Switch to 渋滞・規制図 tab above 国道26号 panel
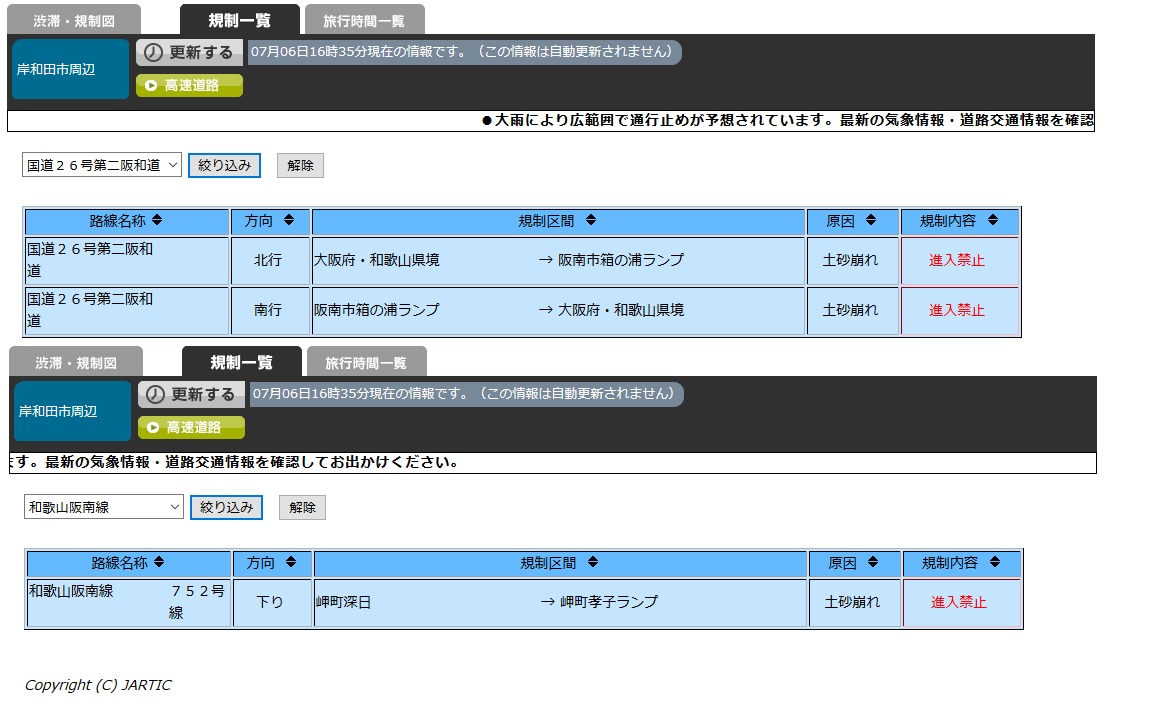 (x=74, y=20)
